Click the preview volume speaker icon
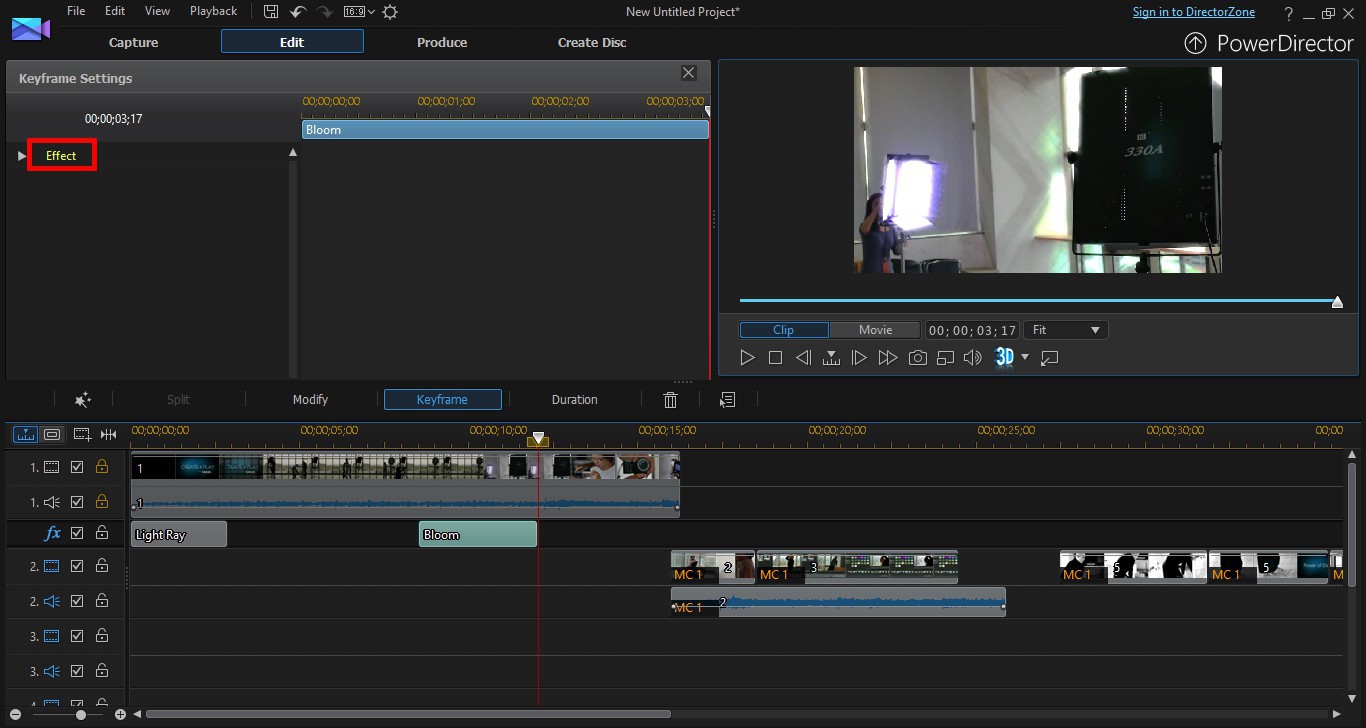 point(972,357)
